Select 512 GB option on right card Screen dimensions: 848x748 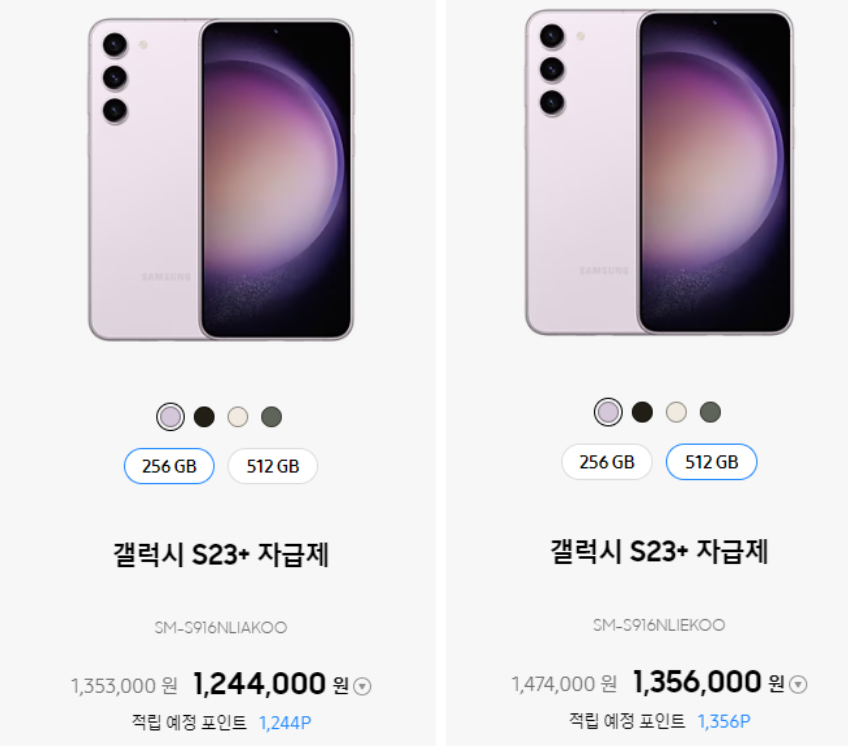coord(711,462)
